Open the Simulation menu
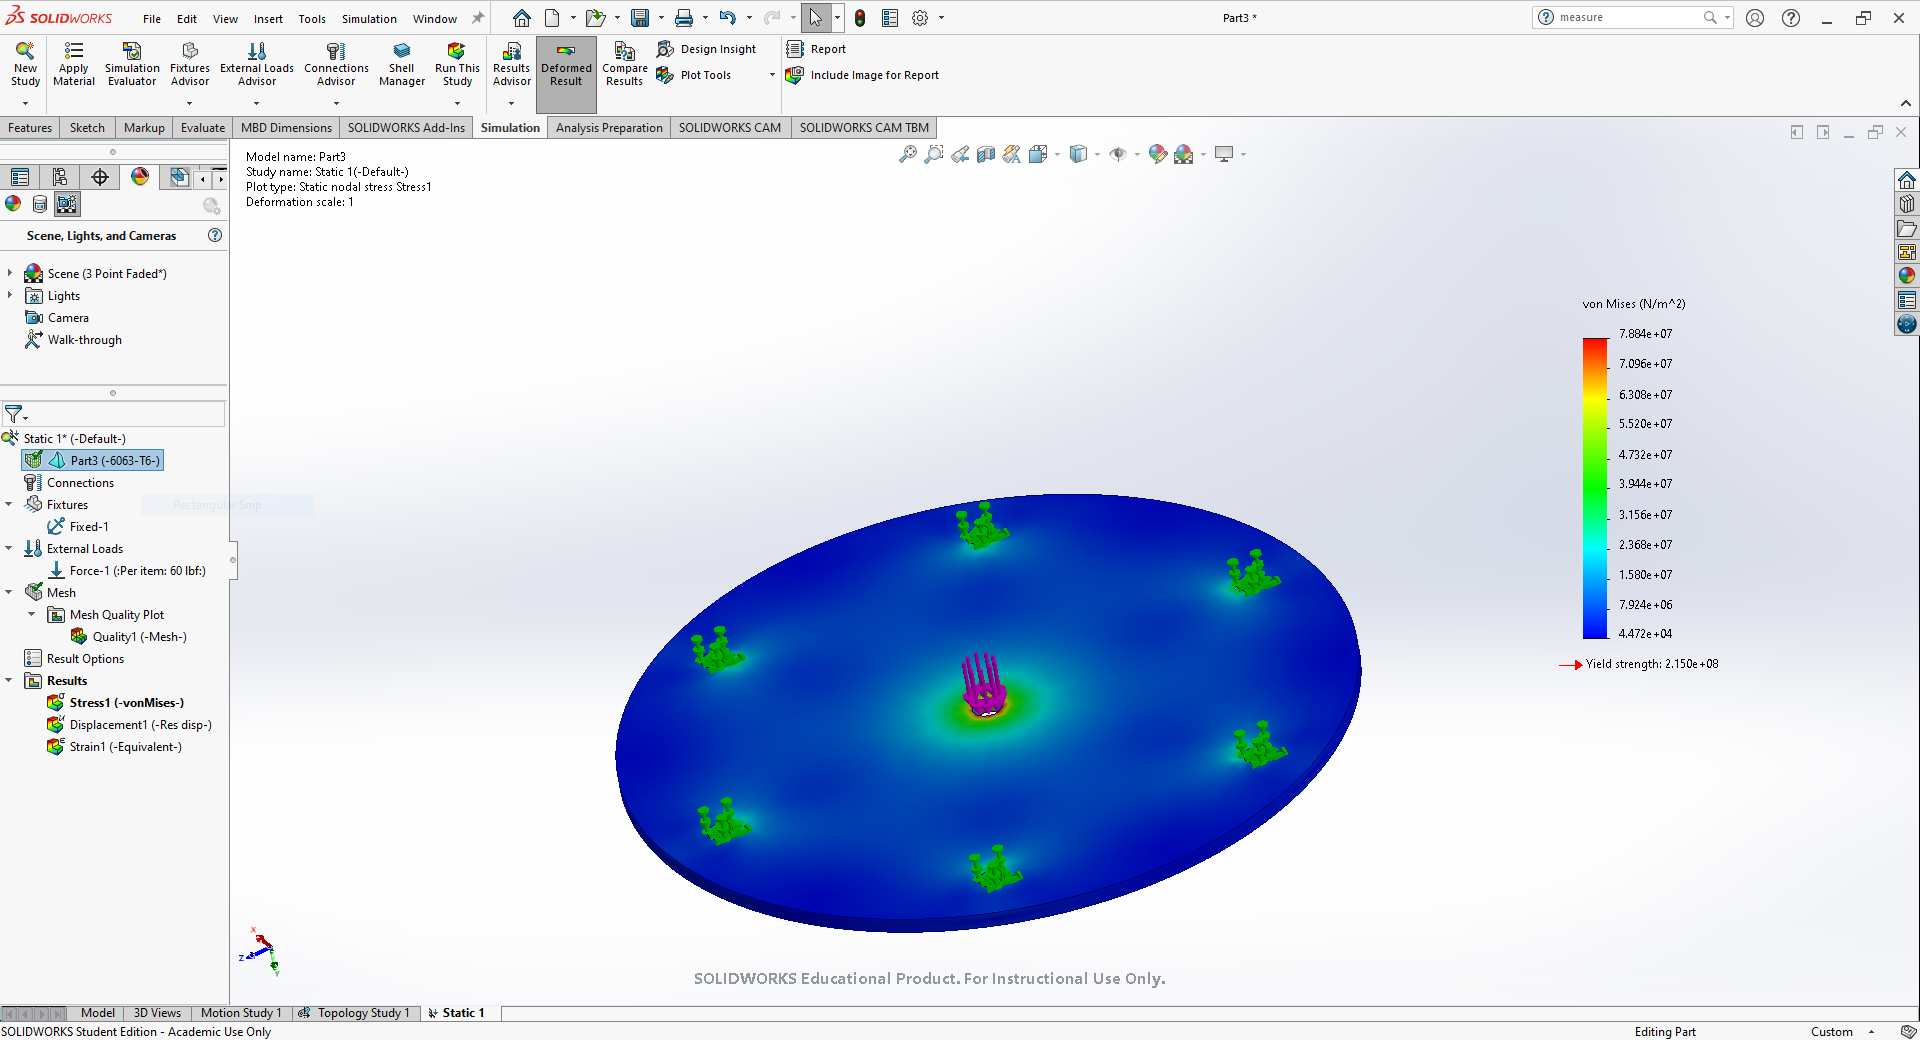This screenshot has width=1920, height=1040. (x=369, y=19)
